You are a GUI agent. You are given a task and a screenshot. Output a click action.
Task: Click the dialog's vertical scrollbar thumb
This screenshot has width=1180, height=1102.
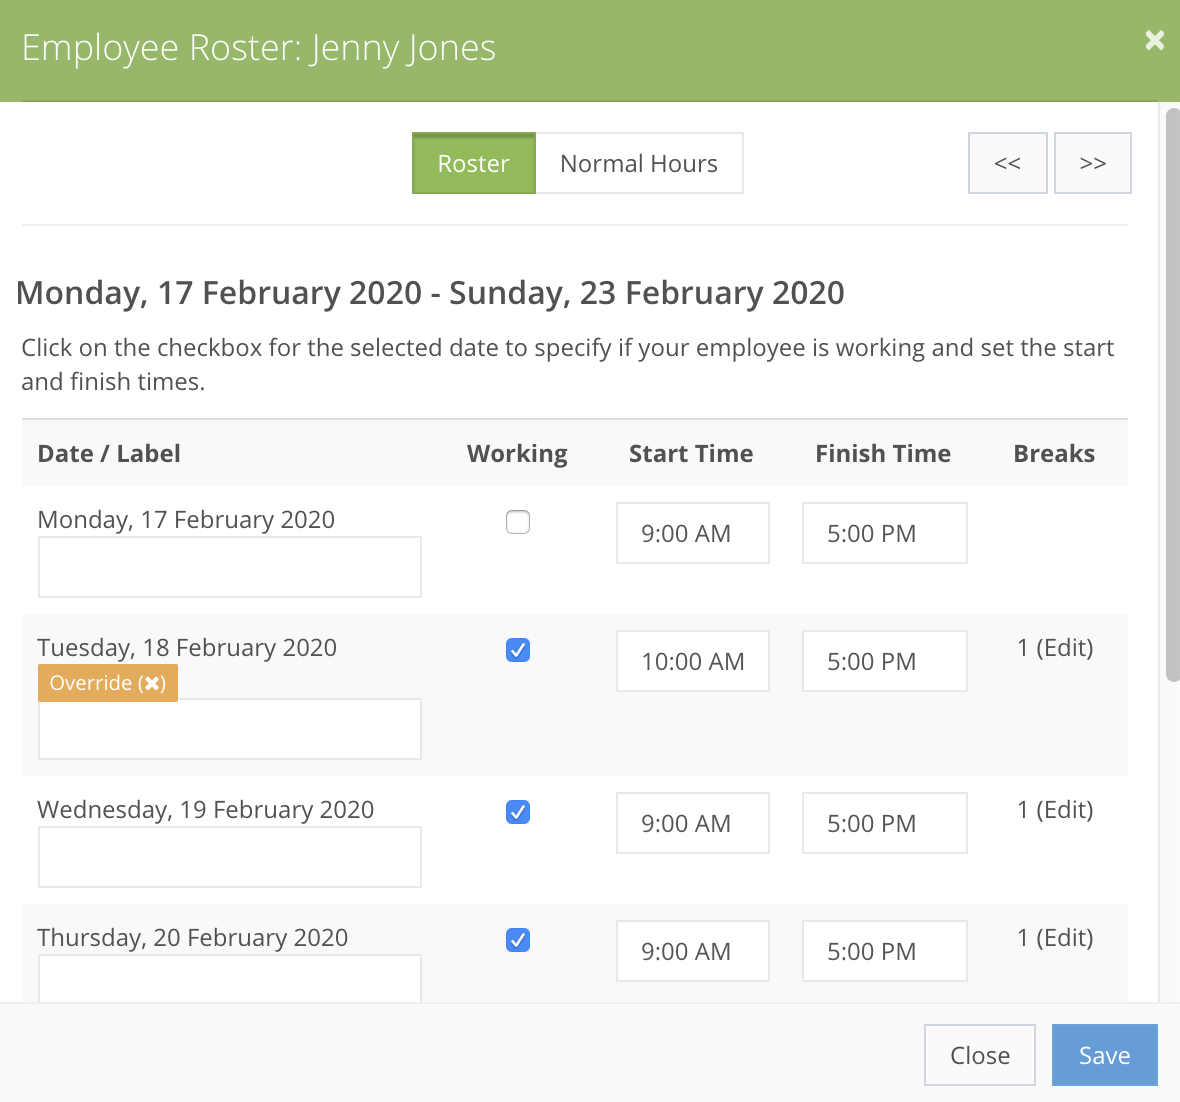(1172, 395)
